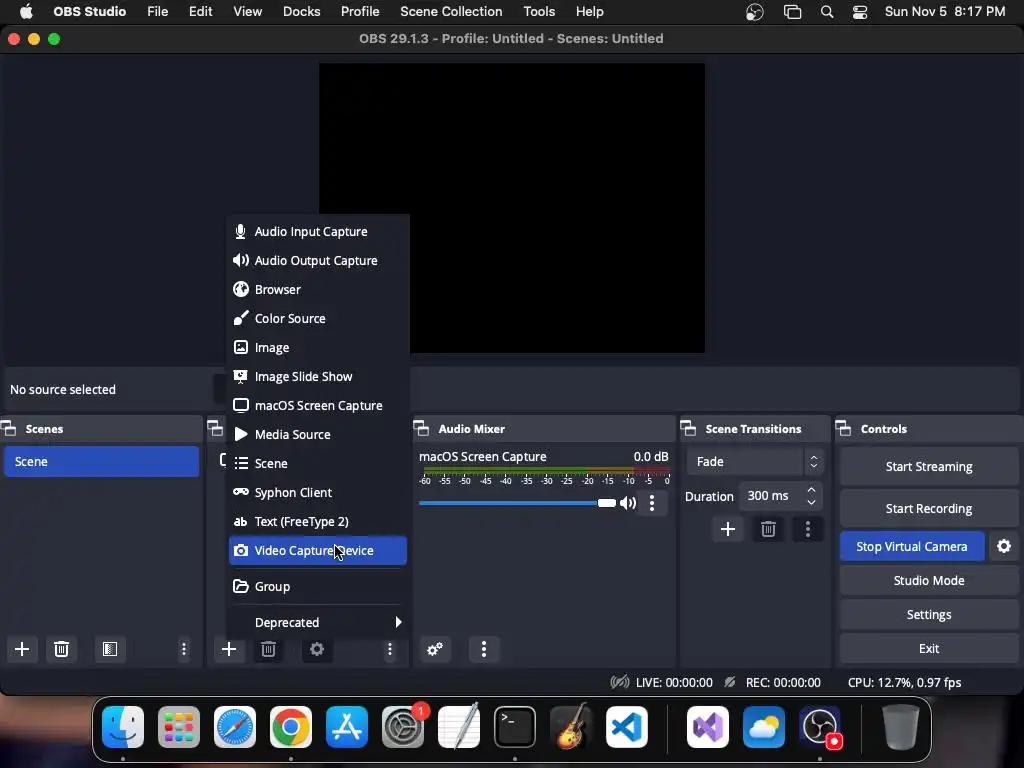Choose Media Source from list
Viewport: 1024px width, 768px height.
pos(317,434)
